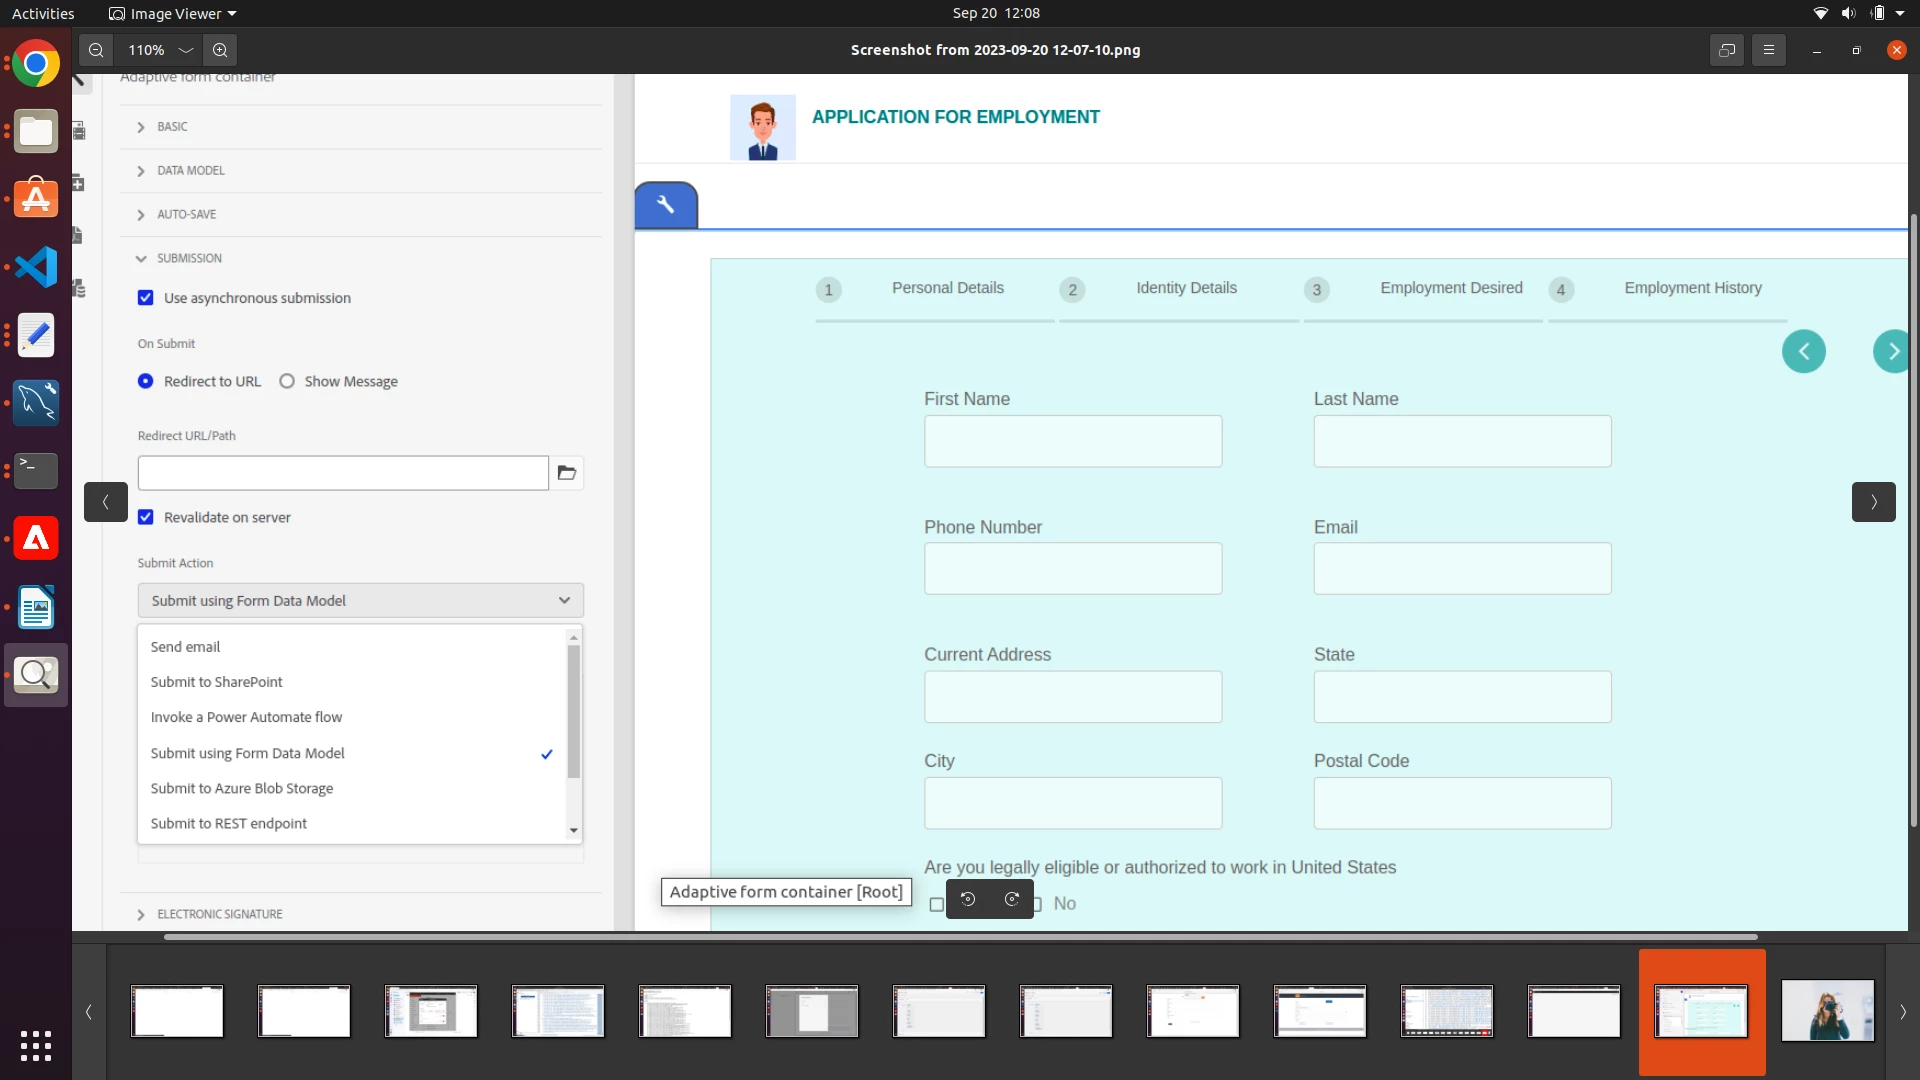The width and height of the screenshot is (1920, 1080).
Task: Toggle Revalidate on server checkbox
Action: click(x=146, y=517)
